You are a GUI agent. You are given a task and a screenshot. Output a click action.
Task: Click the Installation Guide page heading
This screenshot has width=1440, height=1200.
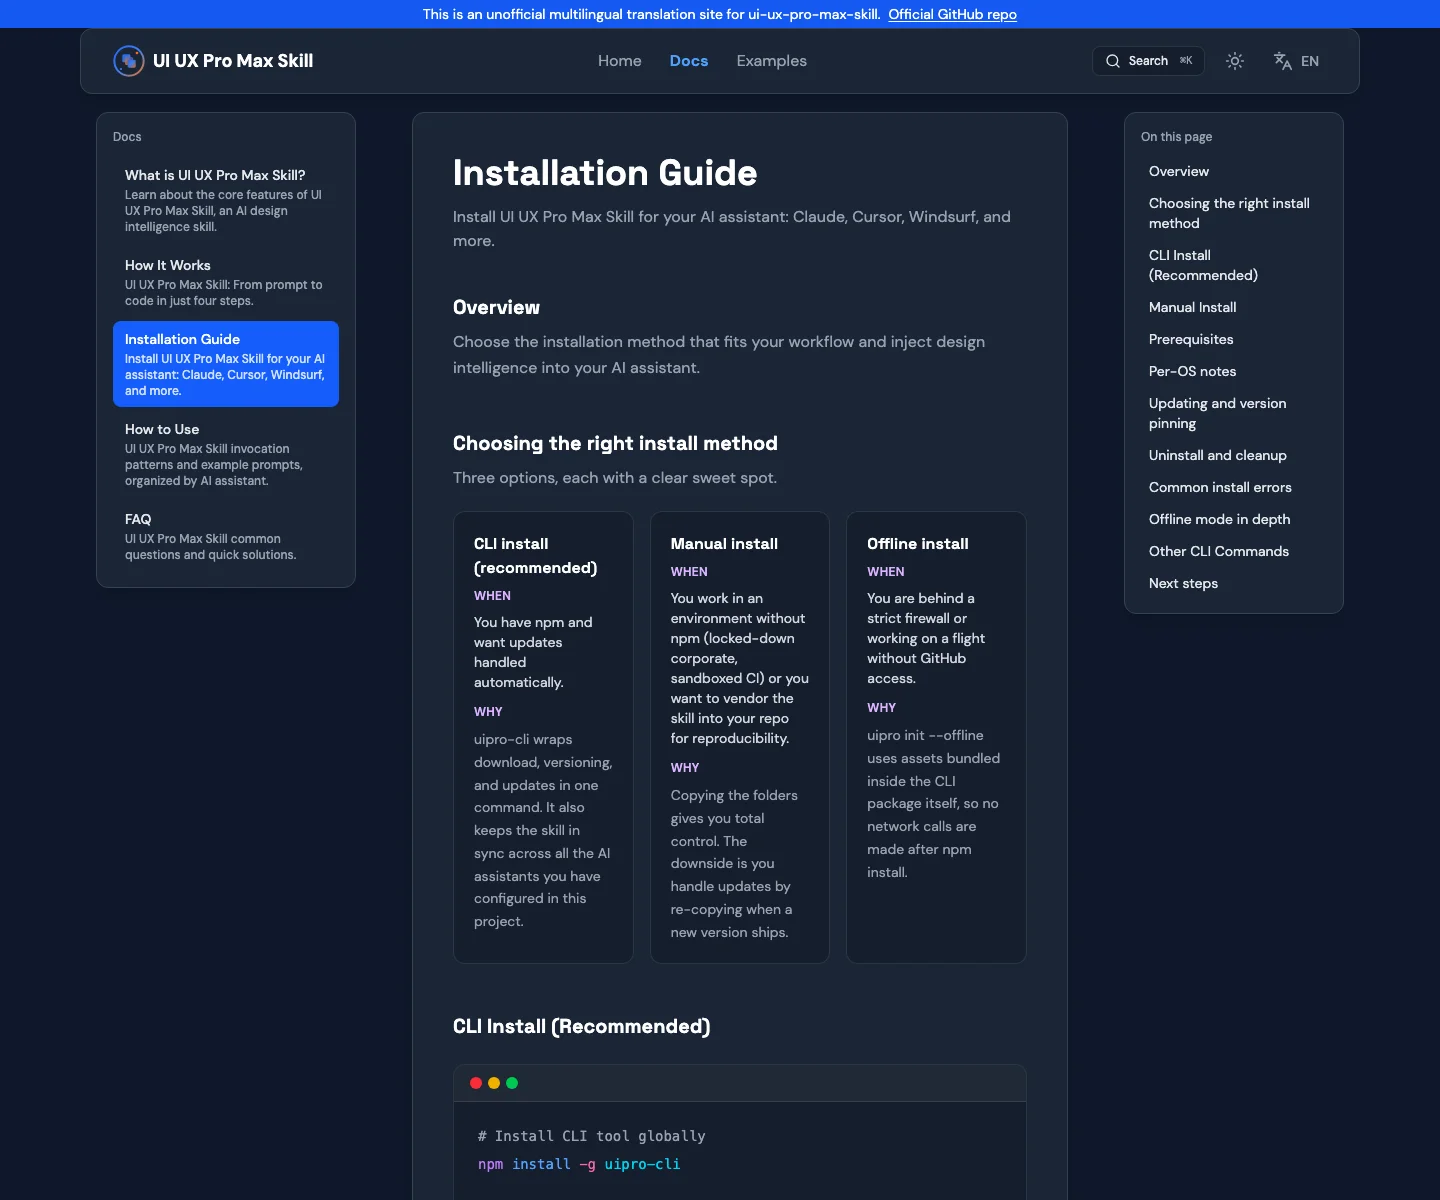[605, 173]
